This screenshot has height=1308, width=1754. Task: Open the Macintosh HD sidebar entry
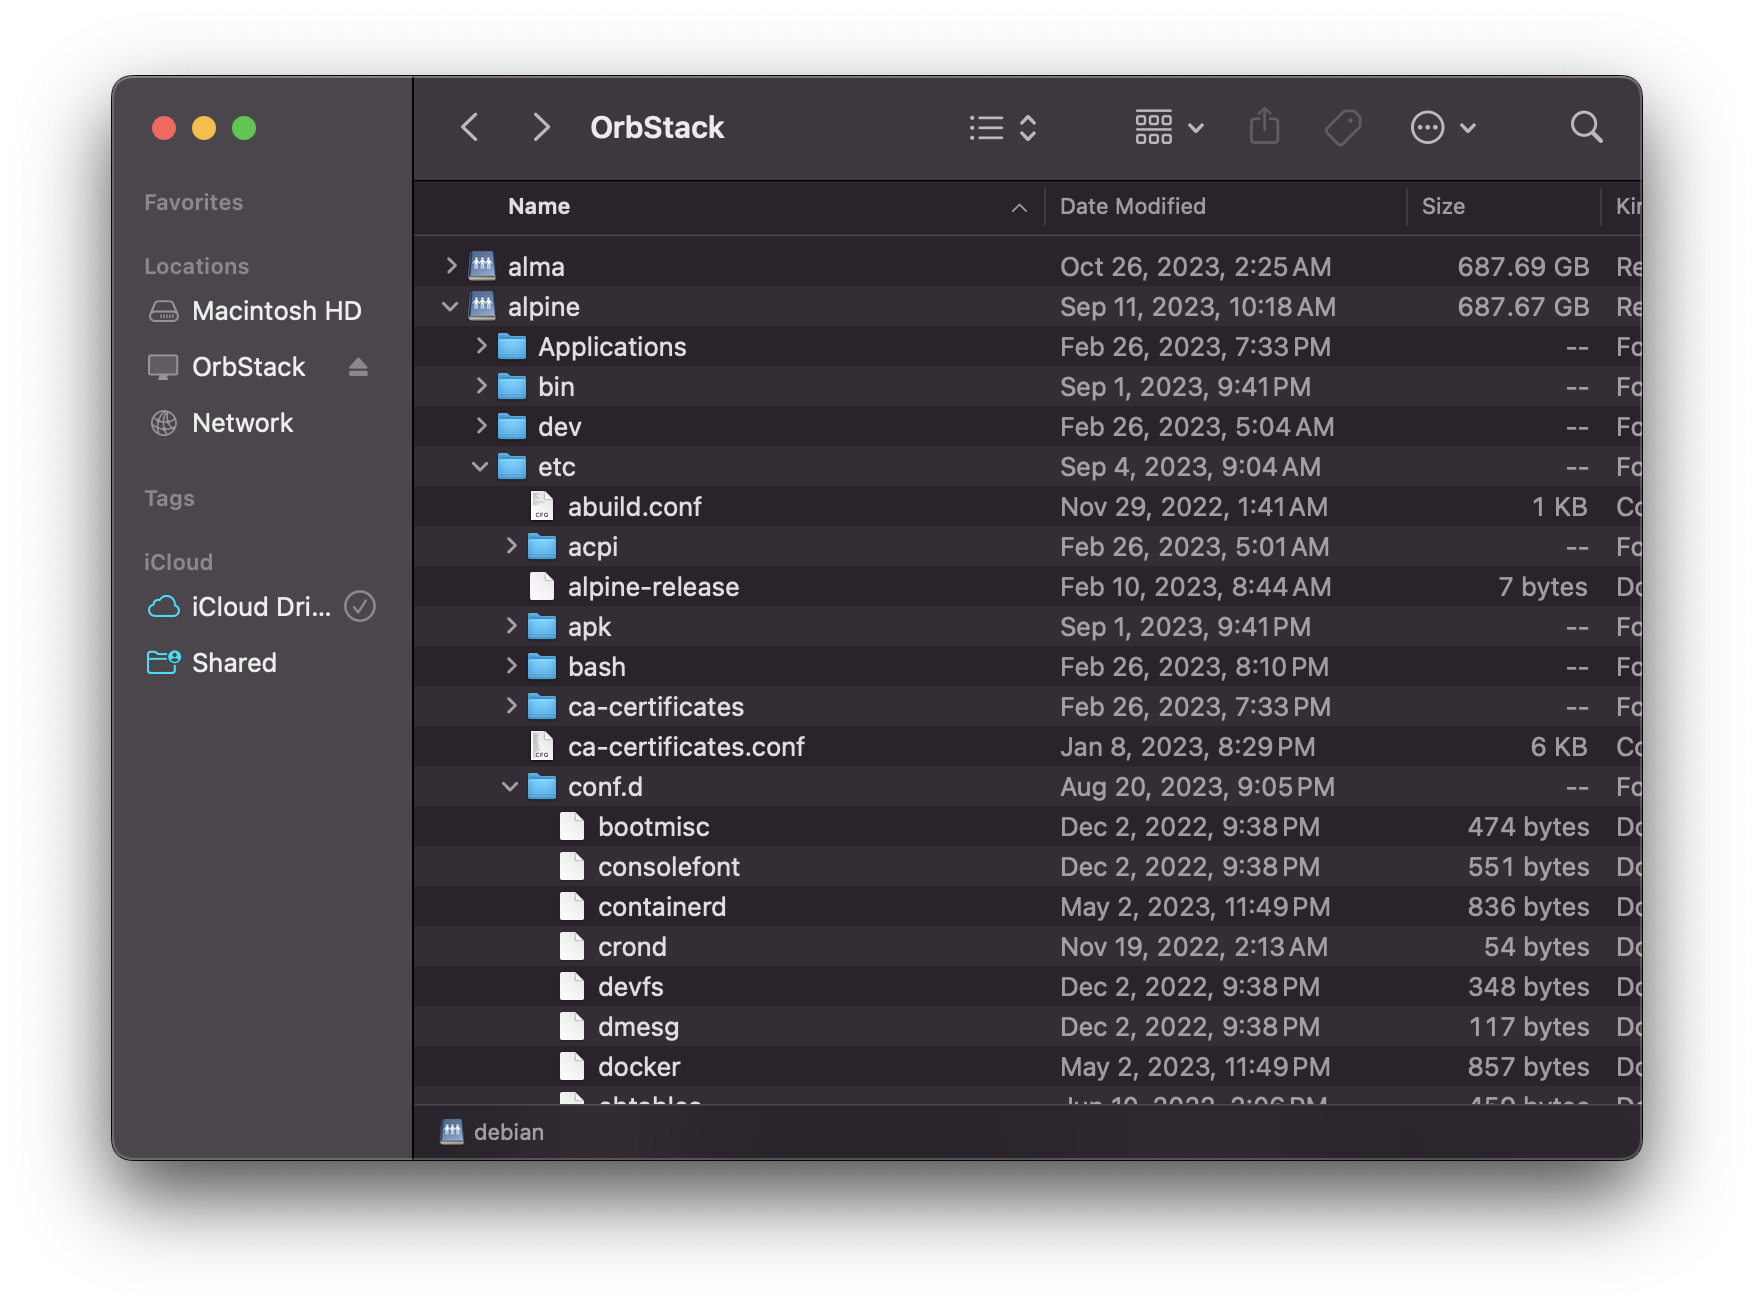[x=276, y=311]
